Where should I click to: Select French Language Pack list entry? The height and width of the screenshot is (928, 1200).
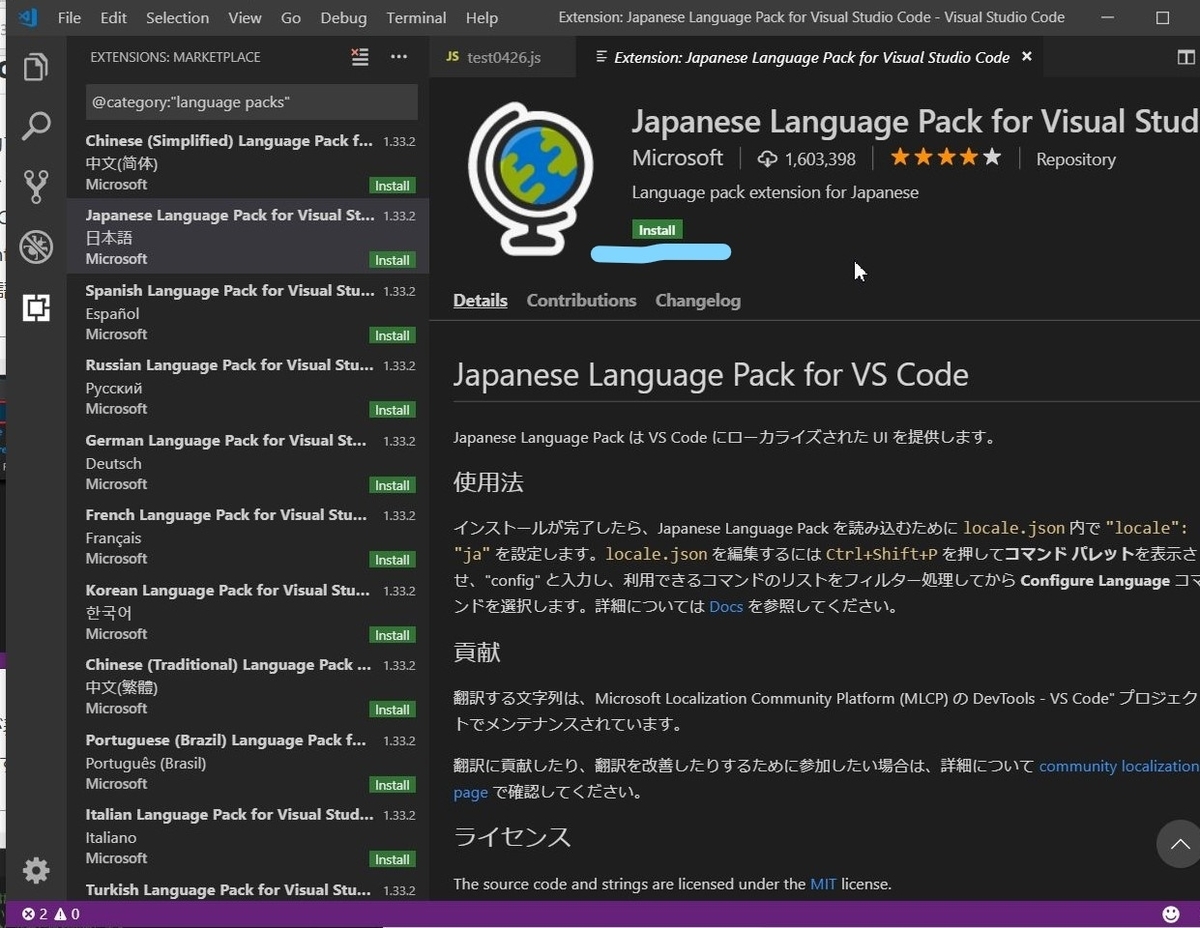click(x=248, y=536)
